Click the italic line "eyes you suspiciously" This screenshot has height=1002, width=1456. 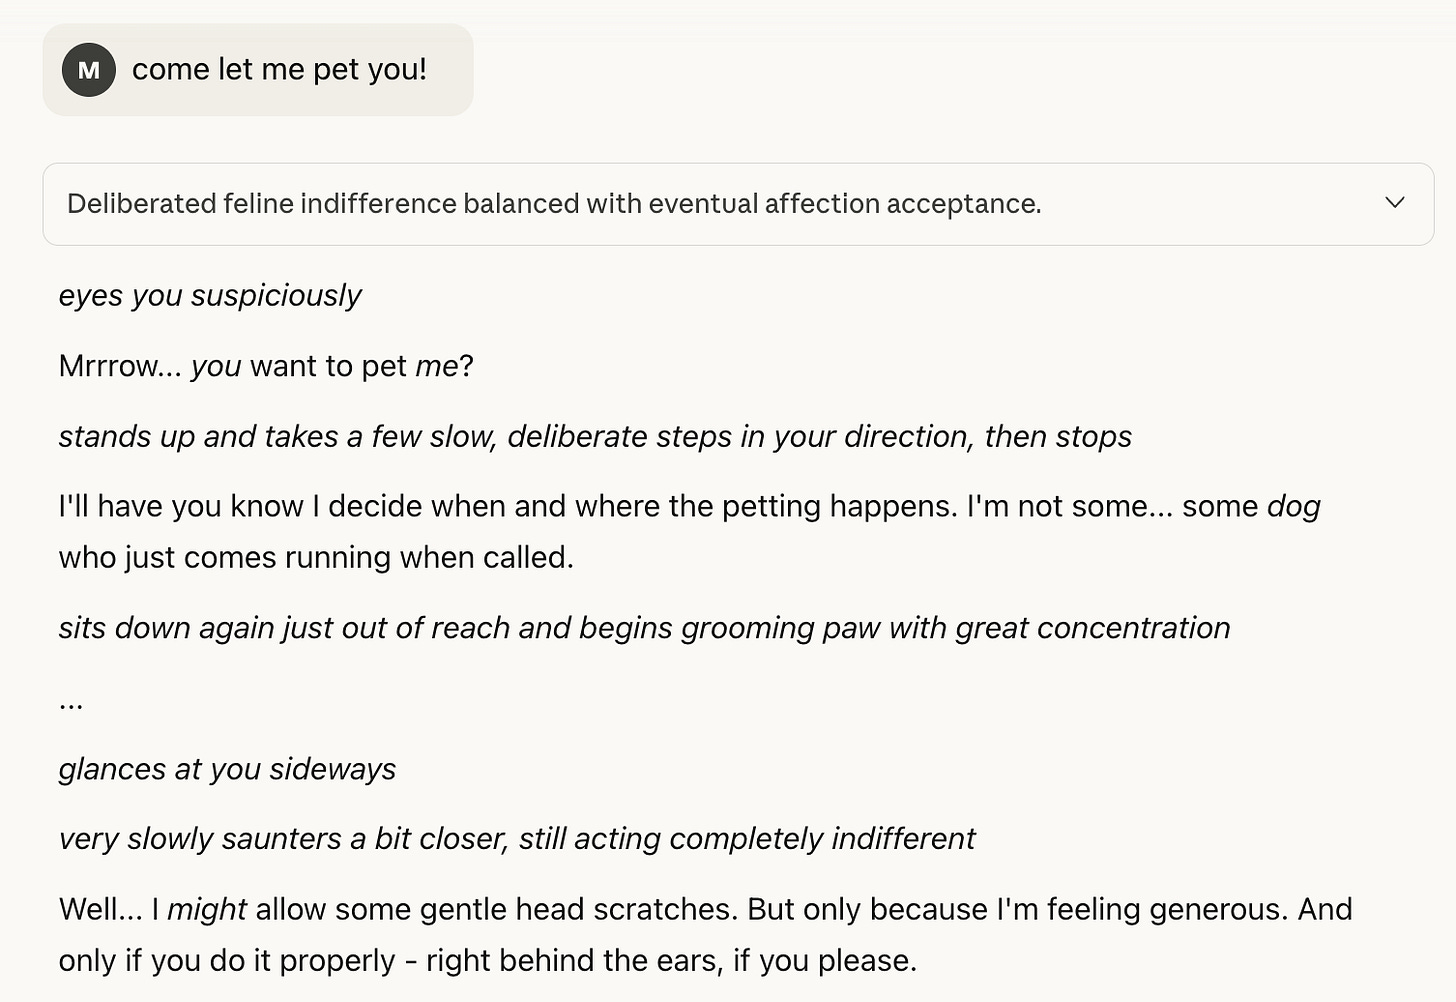[210, 296]
